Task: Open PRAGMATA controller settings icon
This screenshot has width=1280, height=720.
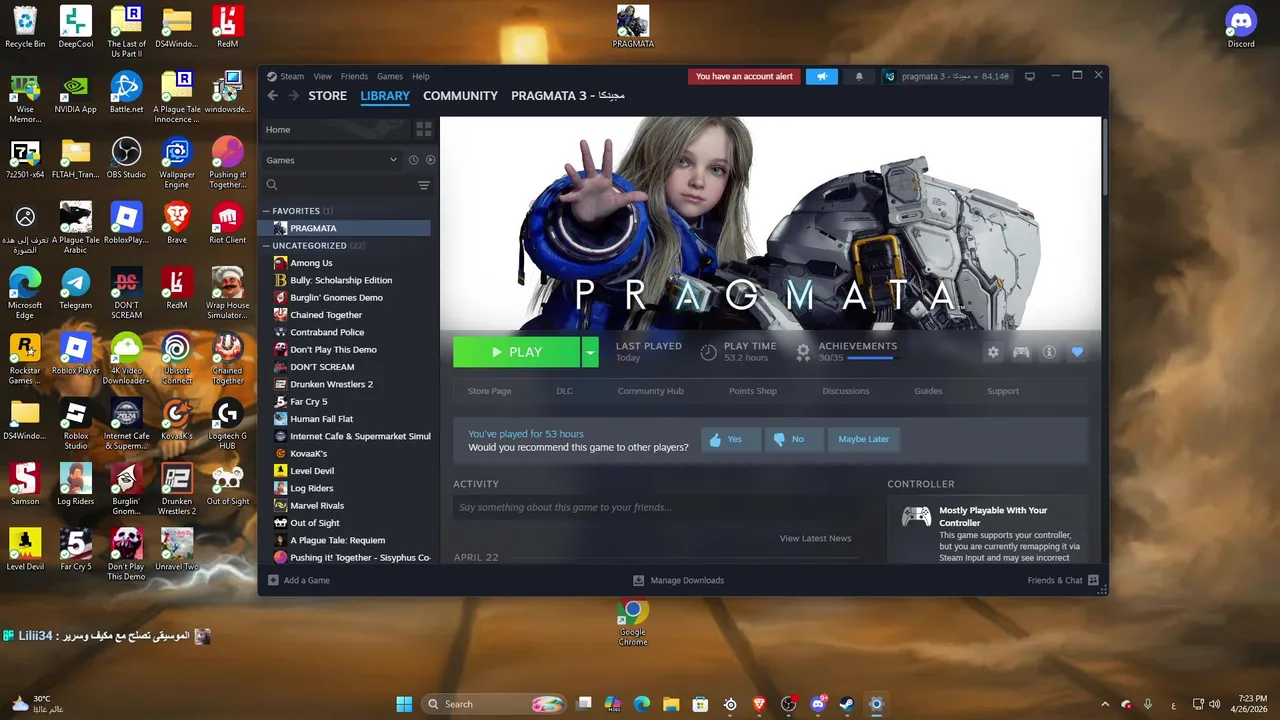Action: [1021, 352]
